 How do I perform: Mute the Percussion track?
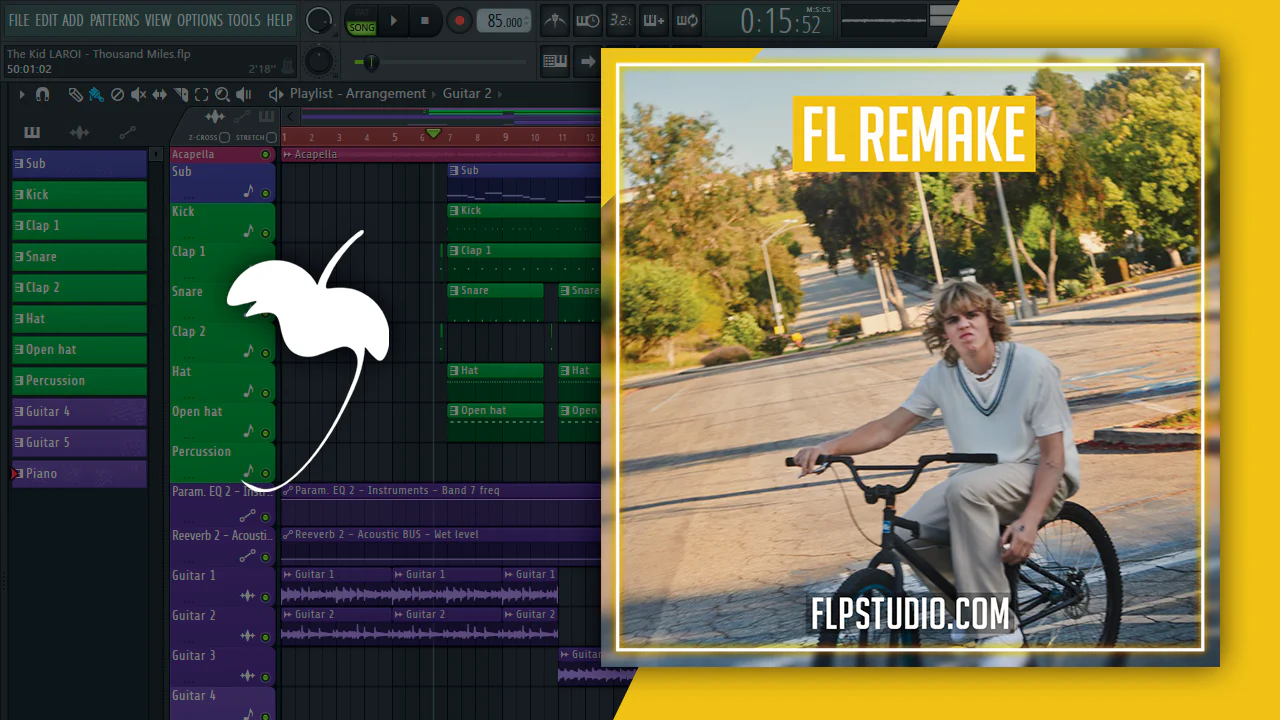265,474
